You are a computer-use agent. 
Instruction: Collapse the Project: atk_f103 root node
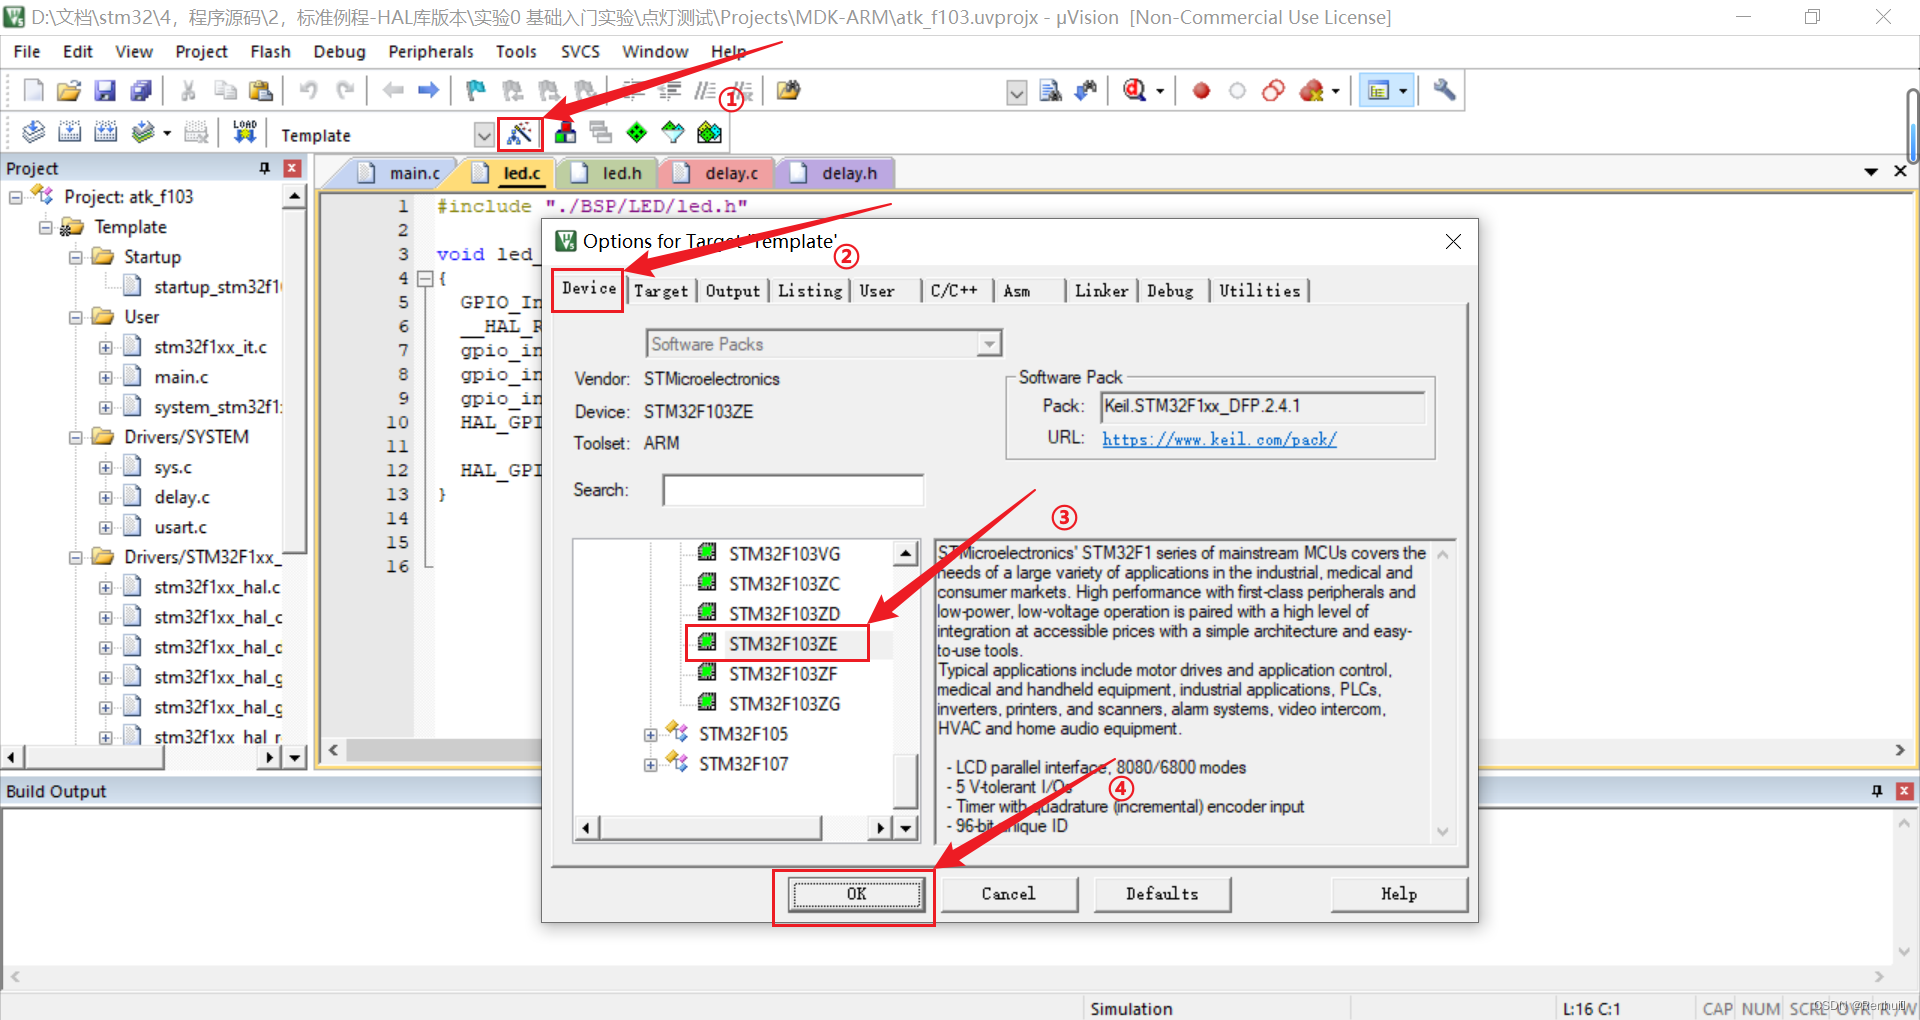(x=15, y=197)
